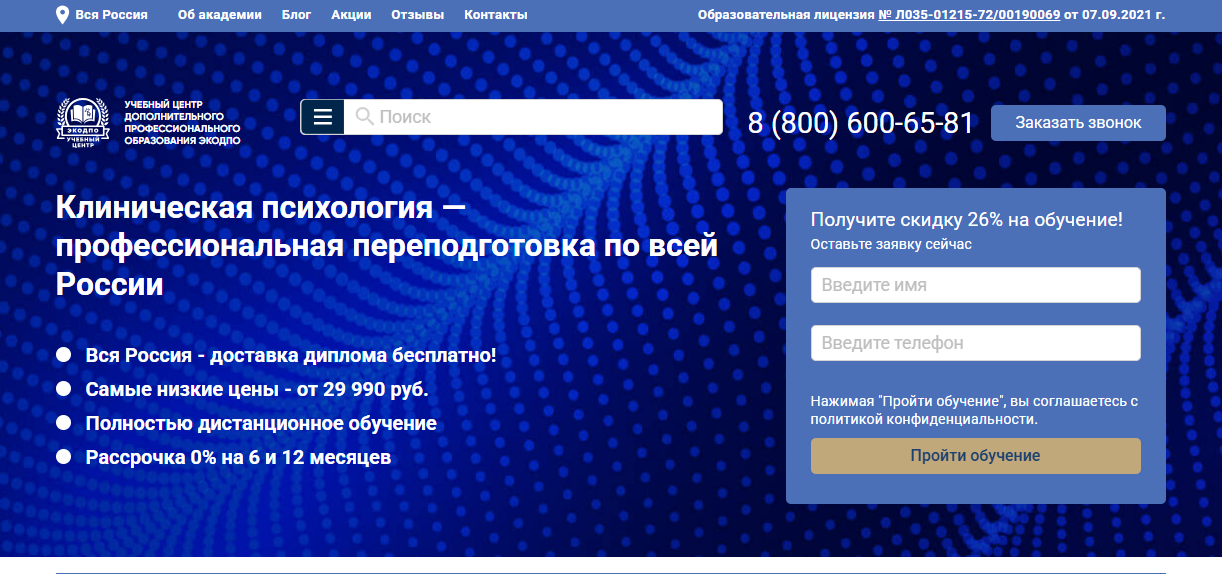Click the magnifier search icon
Image resolution: width=1222 pixels, height=574 pixels.
click(365, 117)
